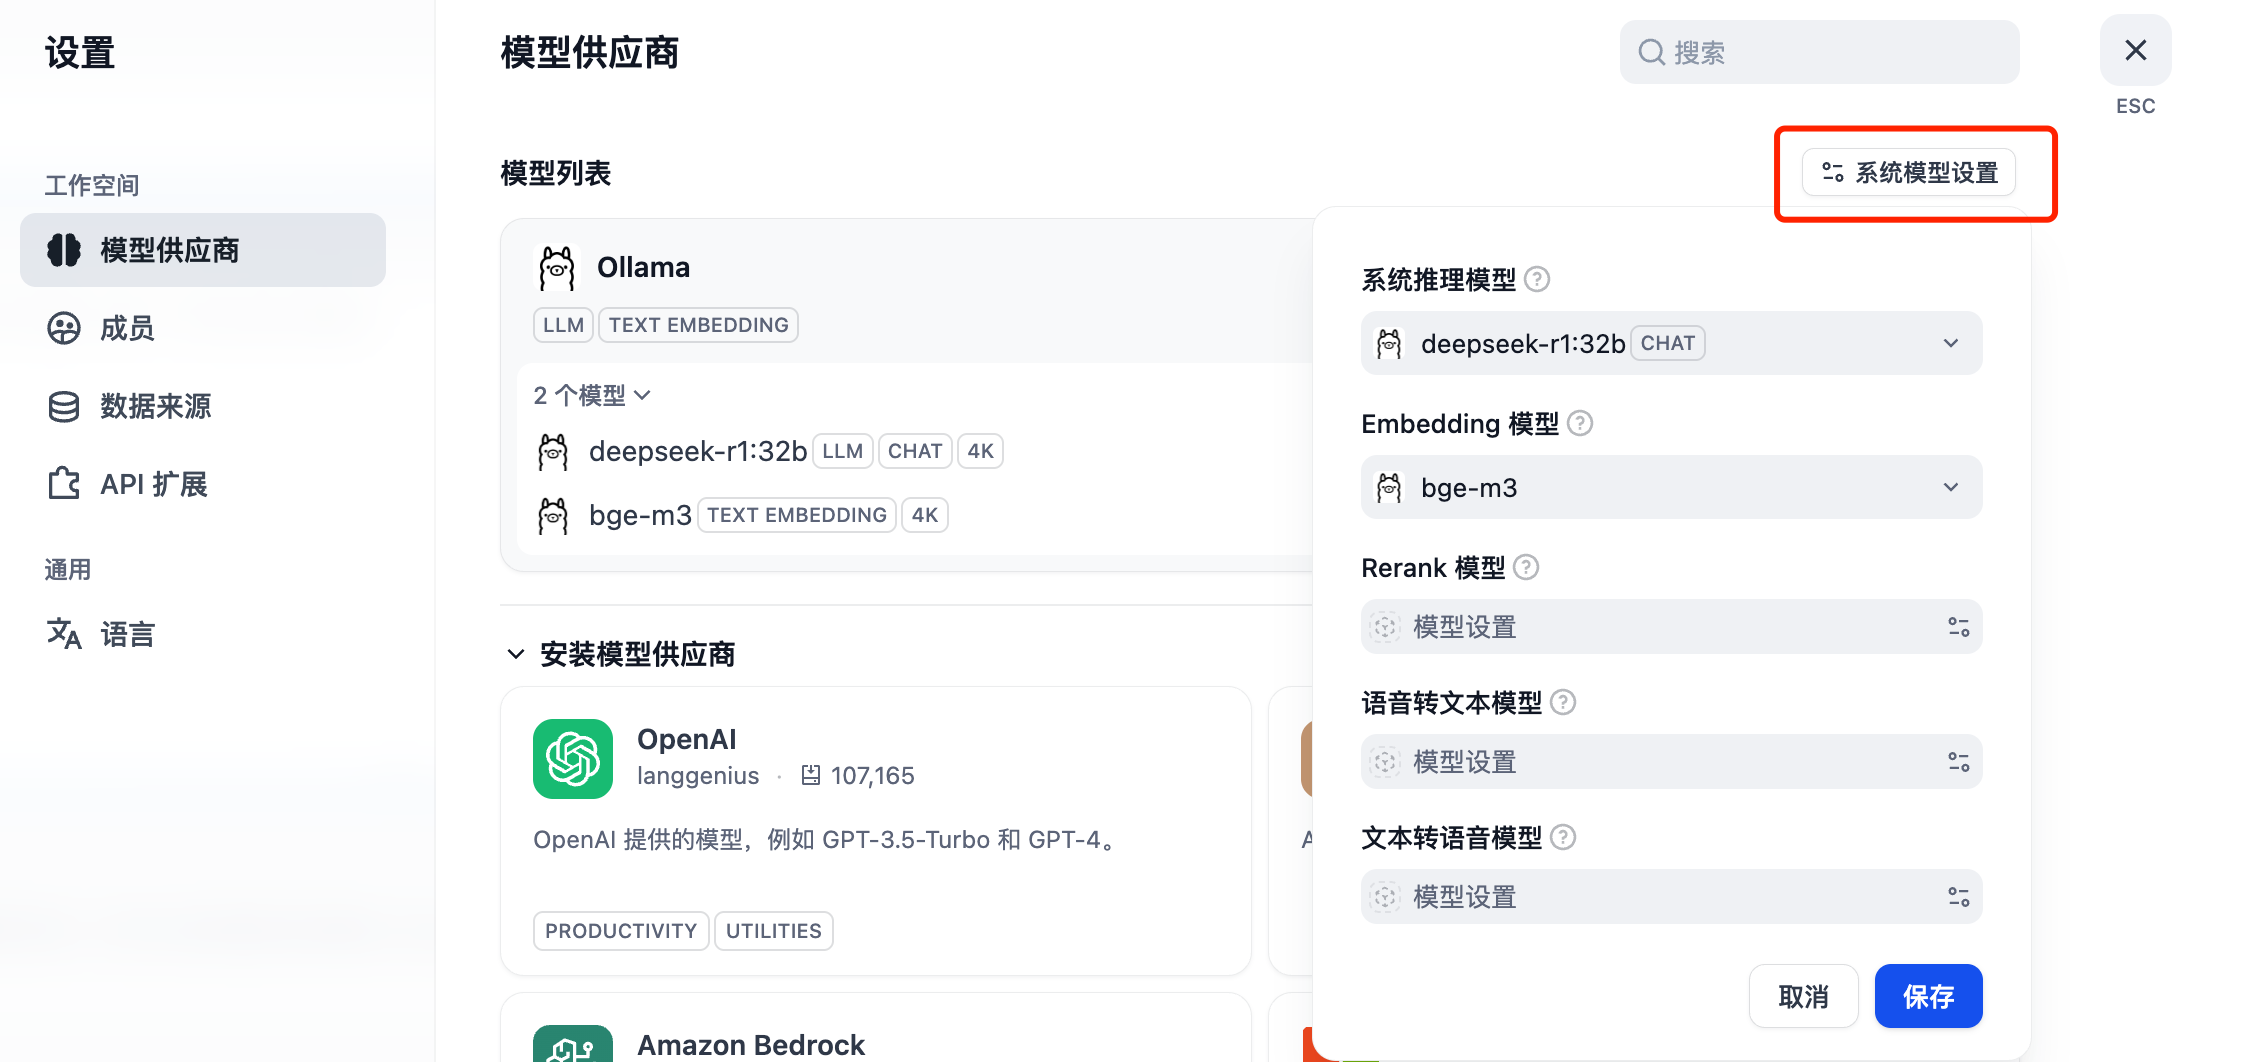Click the Ollama llama logo in model list
The width and height of the screenshot is (2250, 1062).
click(x=557, y=268)
